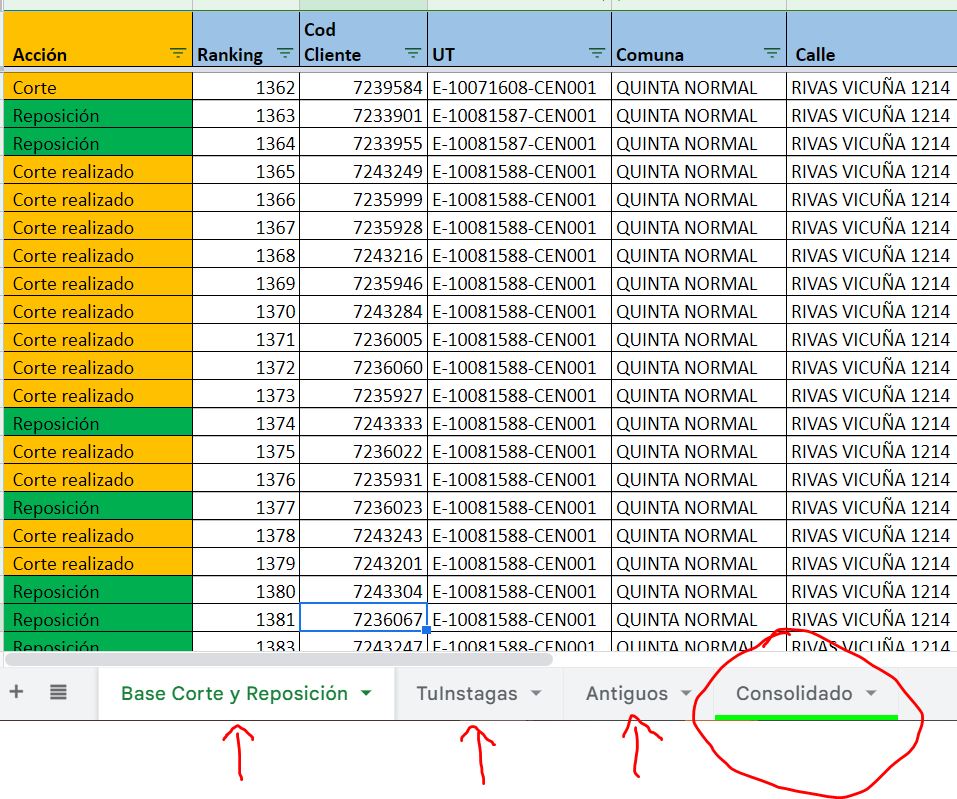Select the Acción header cell
The width and height of the screenshot is (957, 799).
[x=98, y=39]
